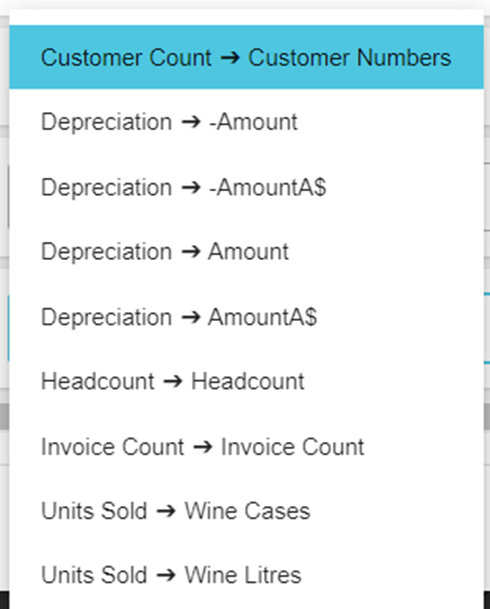This screenshot has height=609, width=490.
Task: Click the arrow before Wine Cases
Action: pos(166,512)
